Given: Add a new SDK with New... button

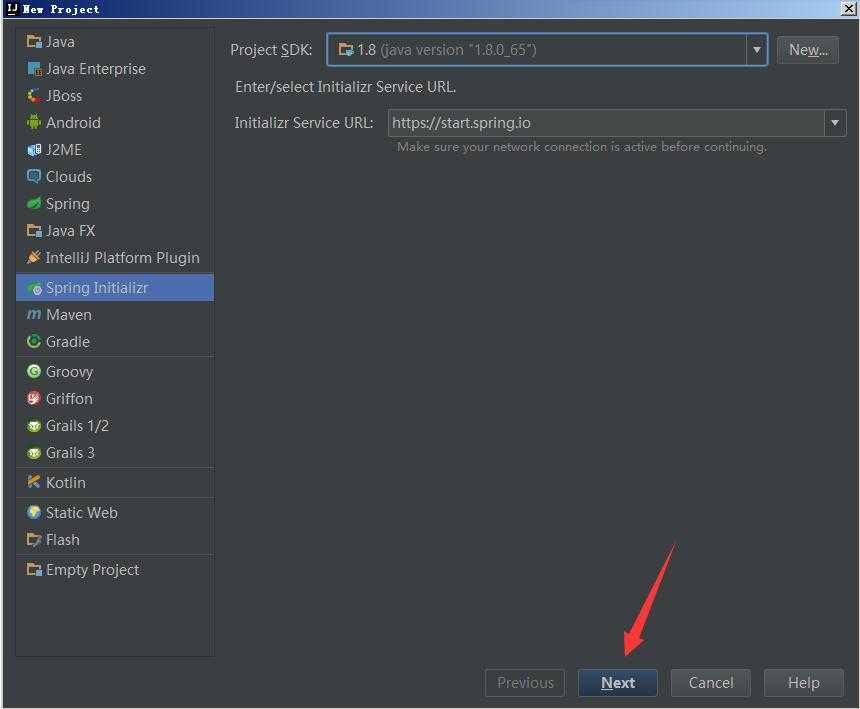Looking at the screenshot, I should coord(808,50).
